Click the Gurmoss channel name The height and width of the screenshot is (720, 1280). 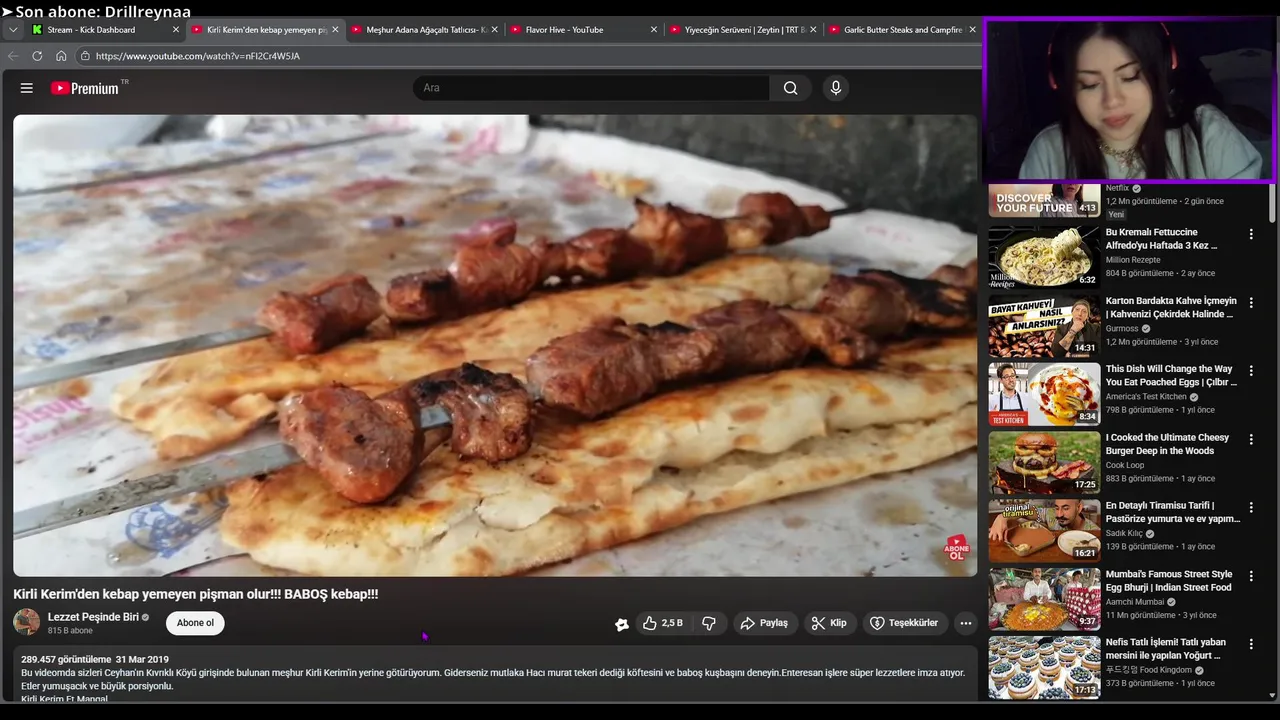pos(1122,329)
